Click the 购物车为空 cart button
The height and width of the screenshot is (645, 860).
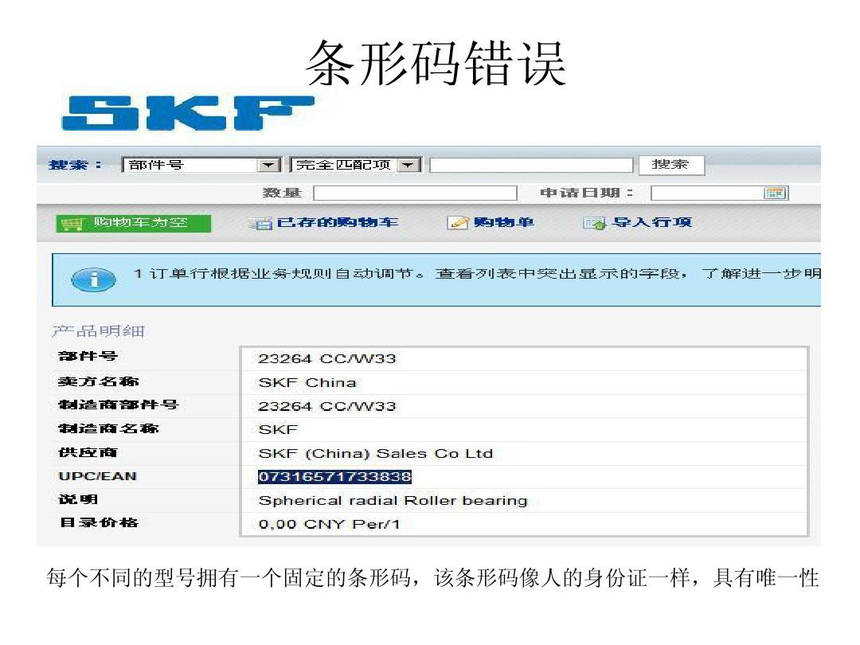pos(133,223)
